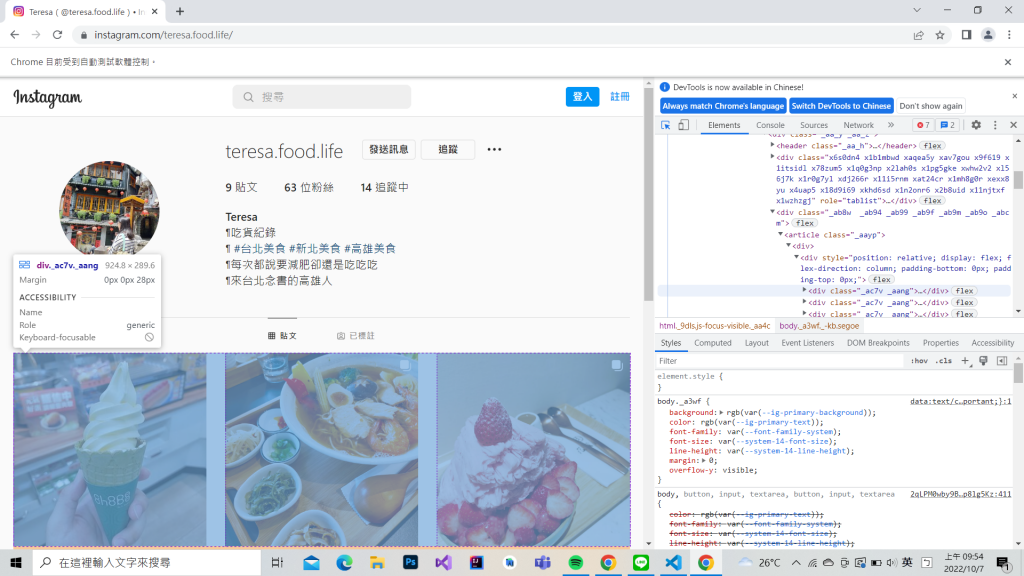Screen dimensions: 1024x576
Task: Open the DOM Breakpoints tab
Action: point(878,343)
